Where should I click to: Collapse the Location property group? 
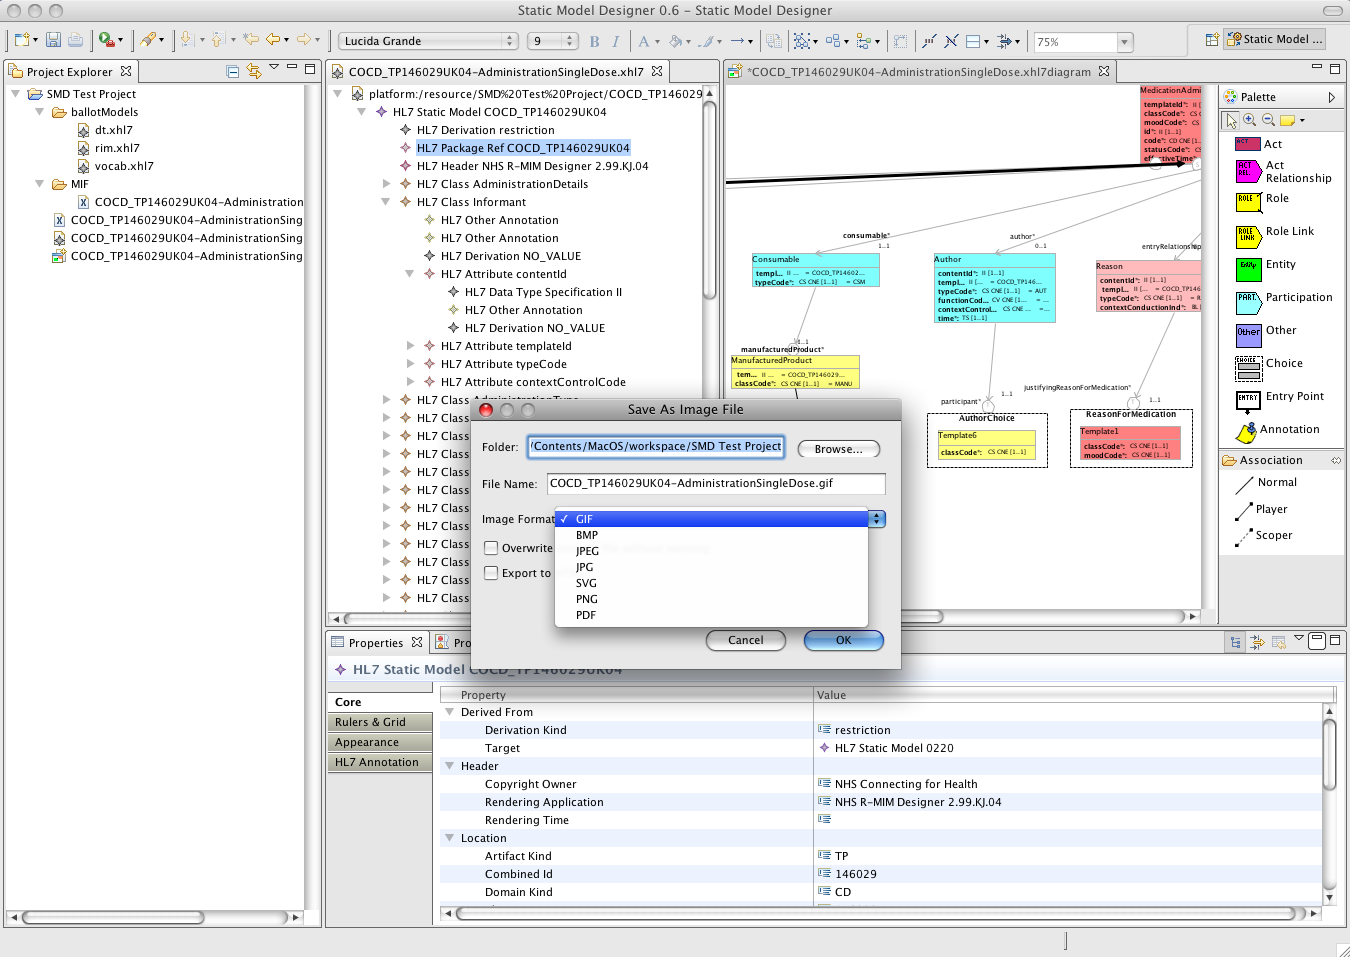450,838
